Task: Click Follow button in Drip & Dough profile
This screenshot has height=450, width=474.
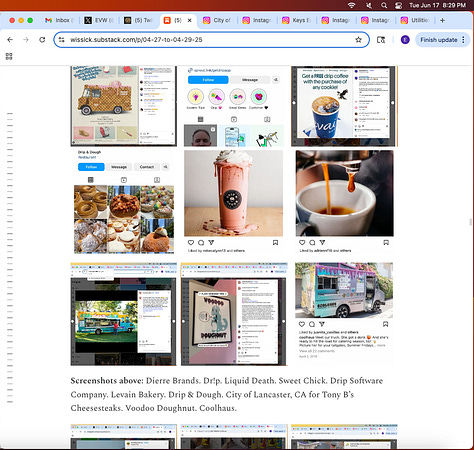Action: (x=91, y=167)
